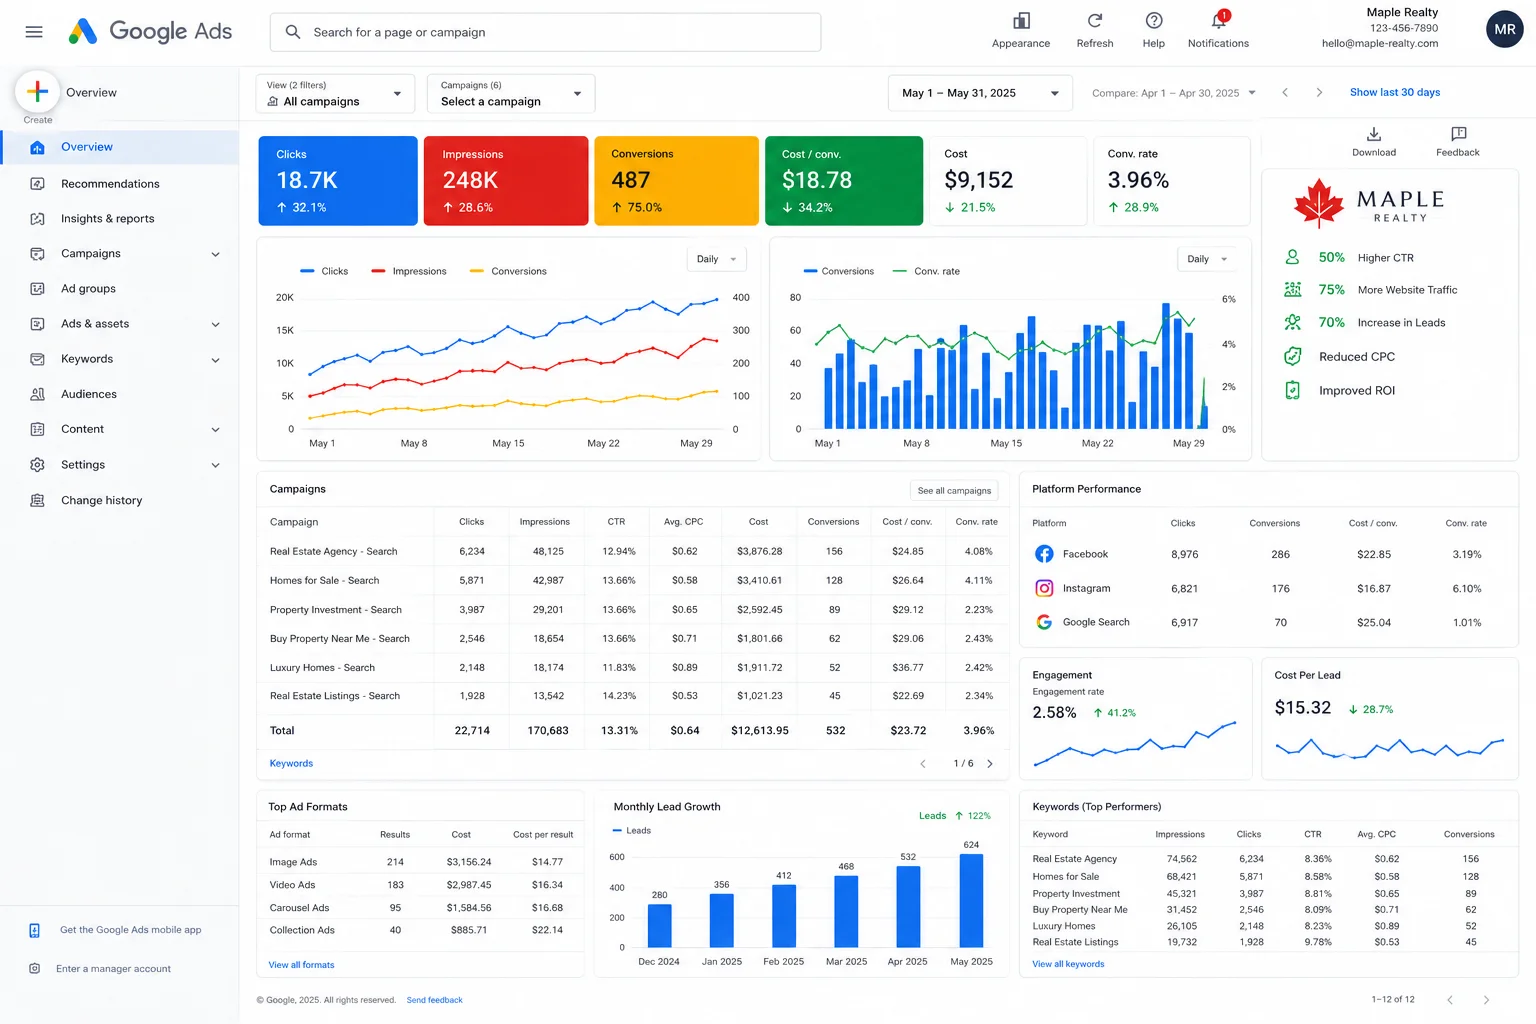Go to previous campaigns table page
This screenshot has height=1024, width=1536.
point(923,763)
